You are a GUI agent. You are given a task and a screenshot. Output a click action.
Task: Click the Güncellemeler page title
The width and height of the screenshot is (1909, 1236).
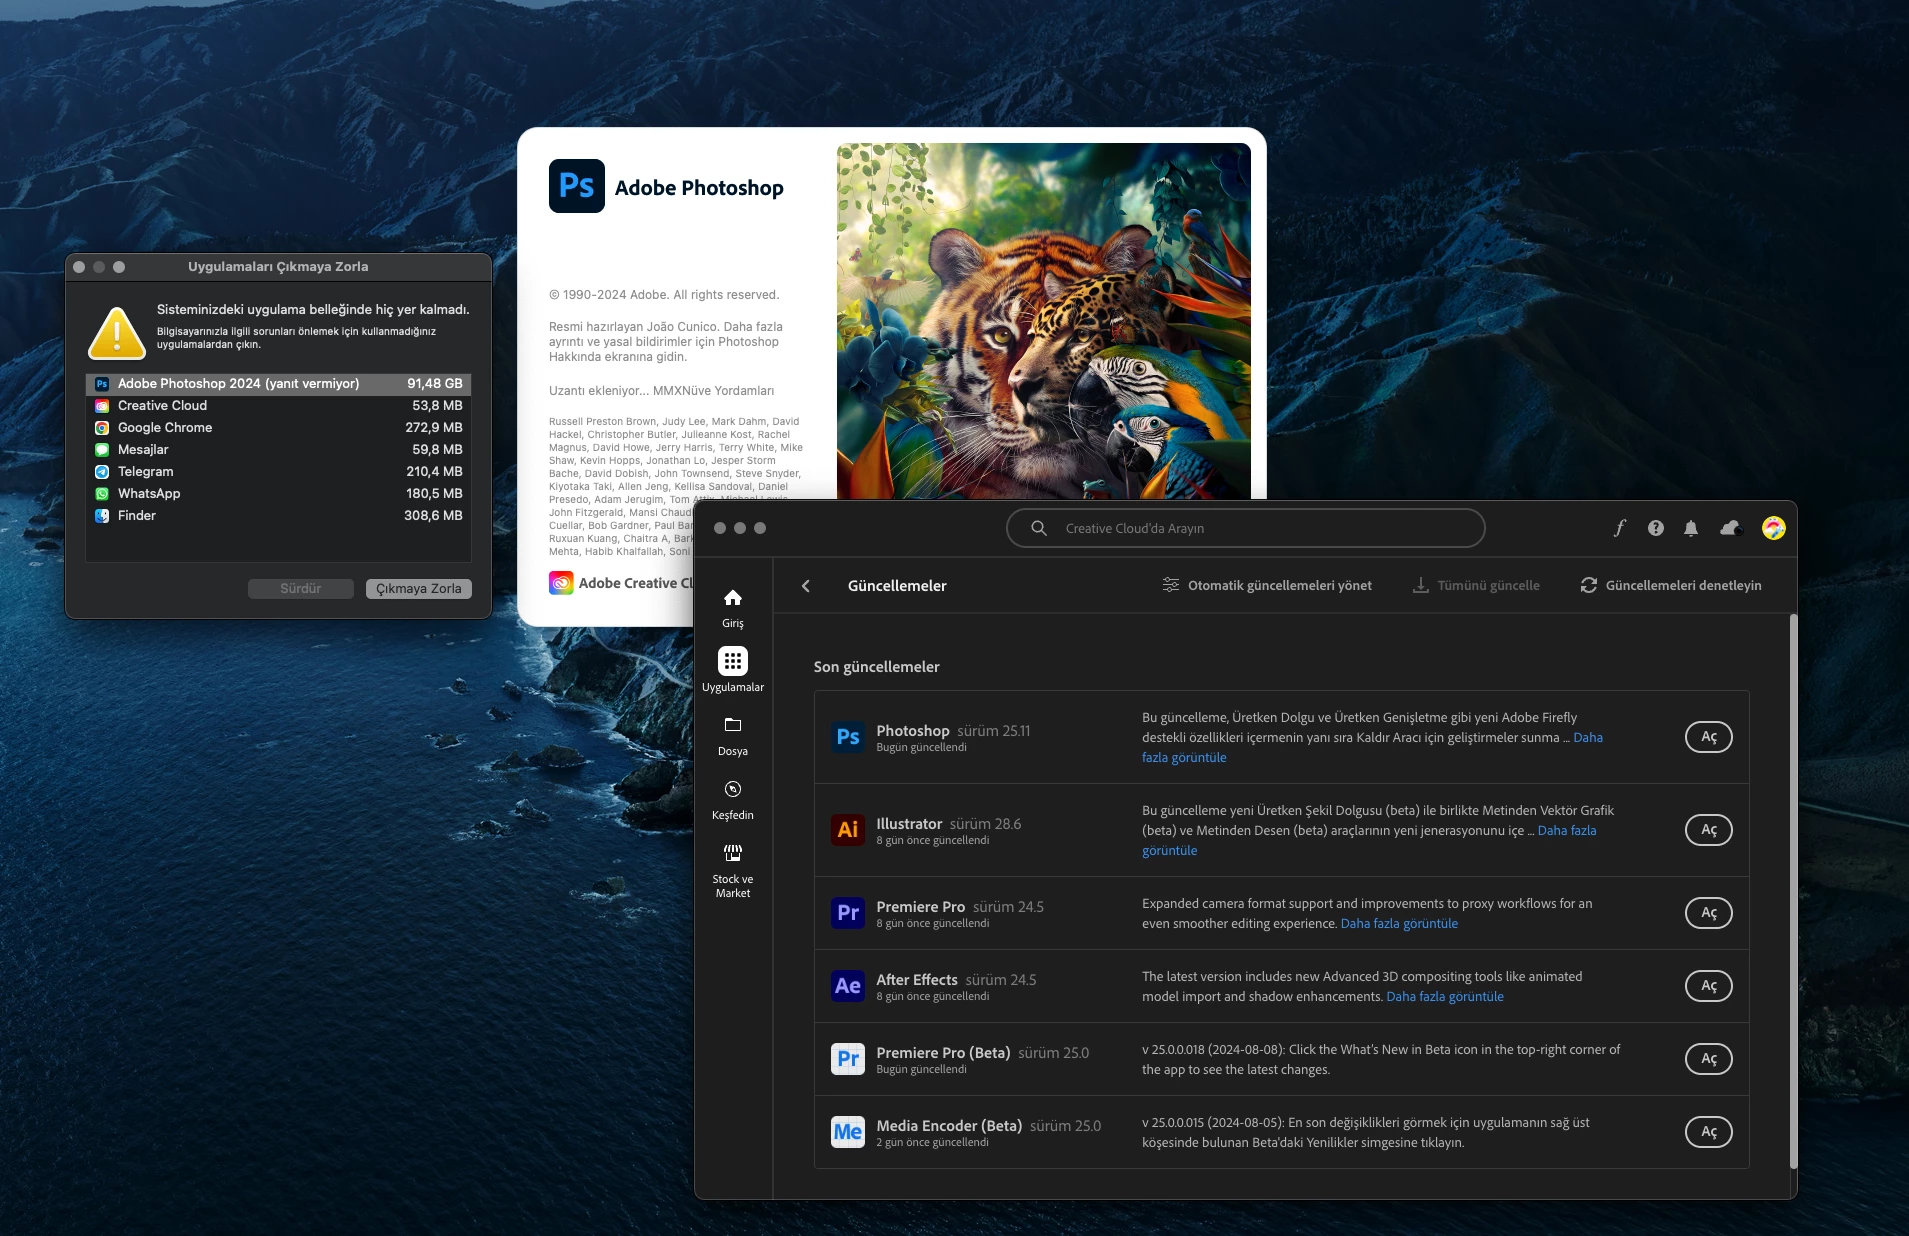pyautogui.click(x=897, y=586)
